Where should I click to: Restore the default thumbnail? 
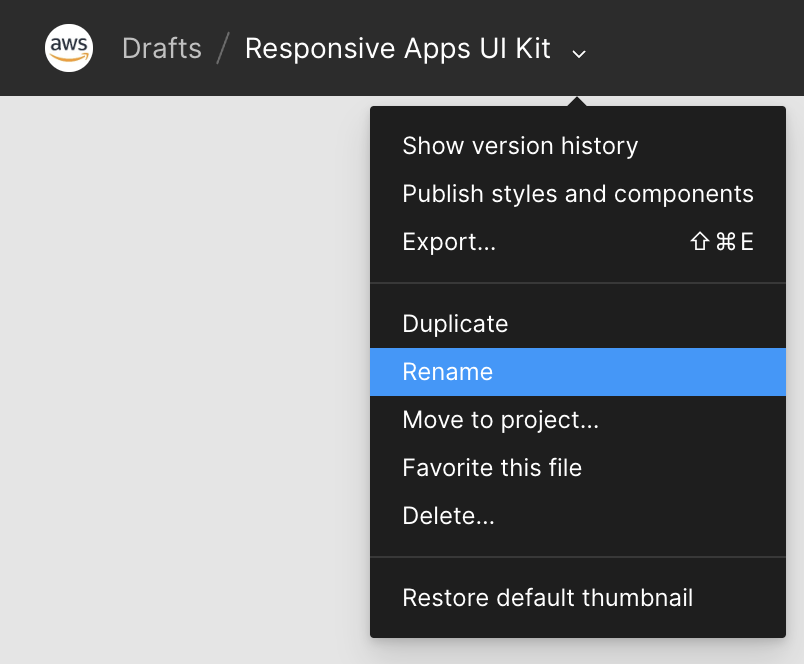tap(546, 597)
